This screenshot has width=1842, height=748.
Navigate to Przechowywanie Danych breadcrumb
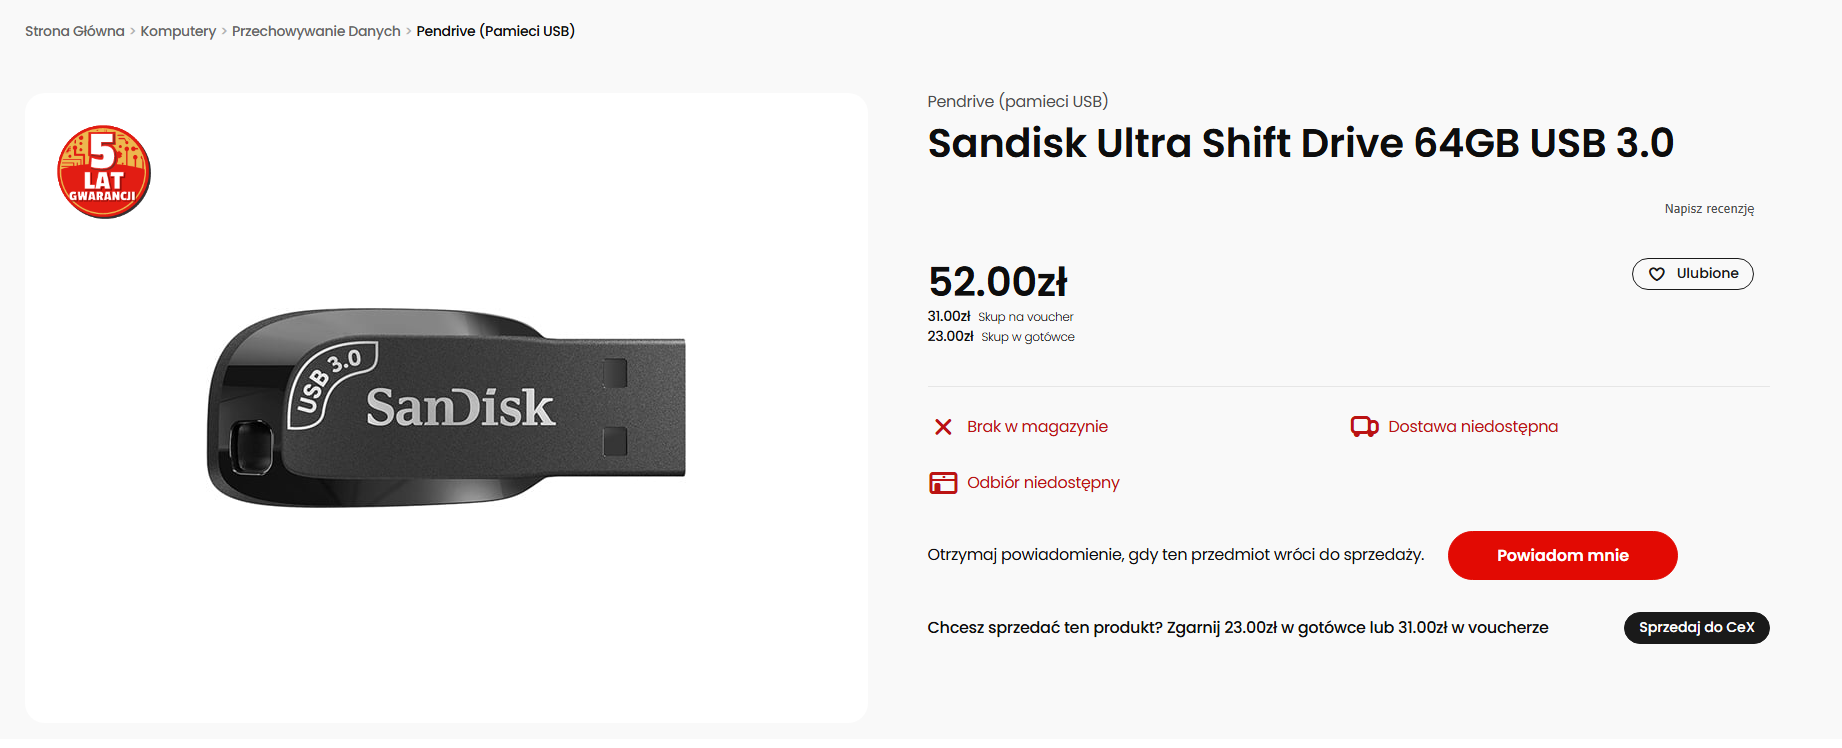[316, 31]
